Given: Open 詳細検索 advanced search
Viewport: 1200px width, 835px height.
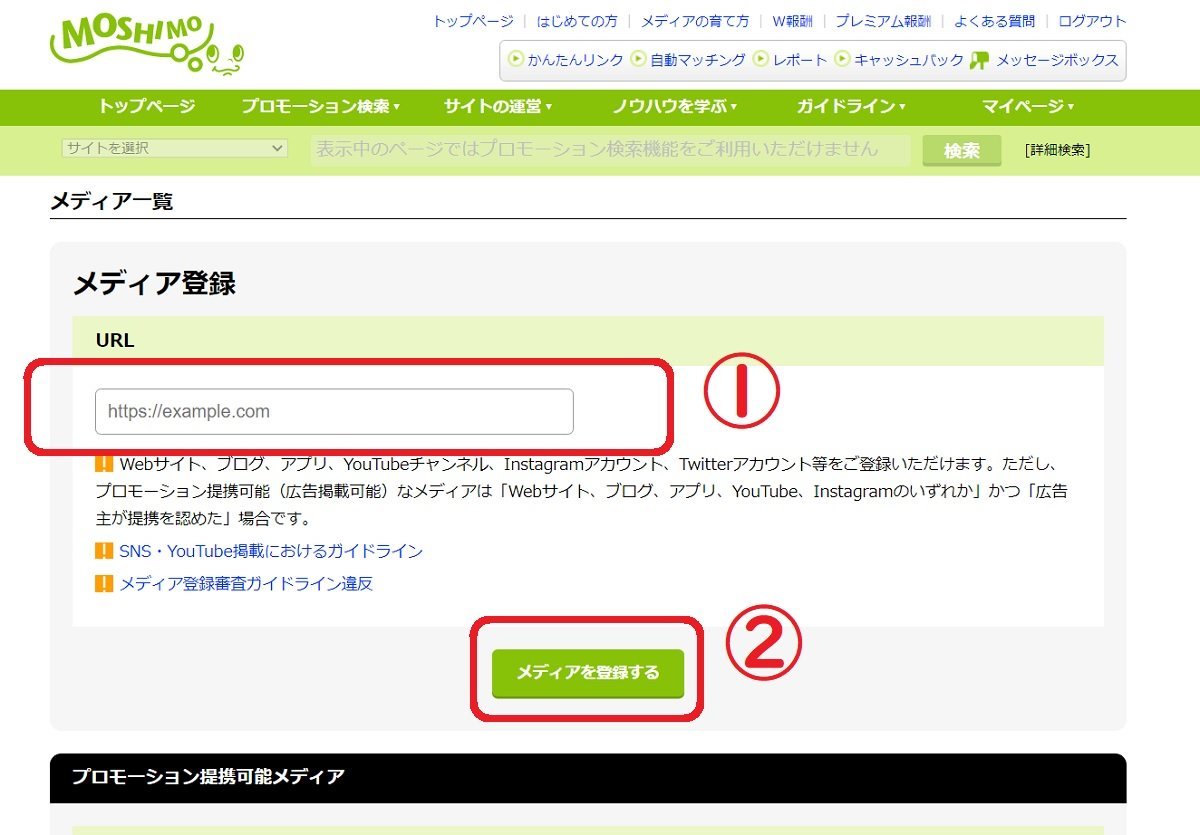Looking at the screenshot, I should pos(1057,149).
